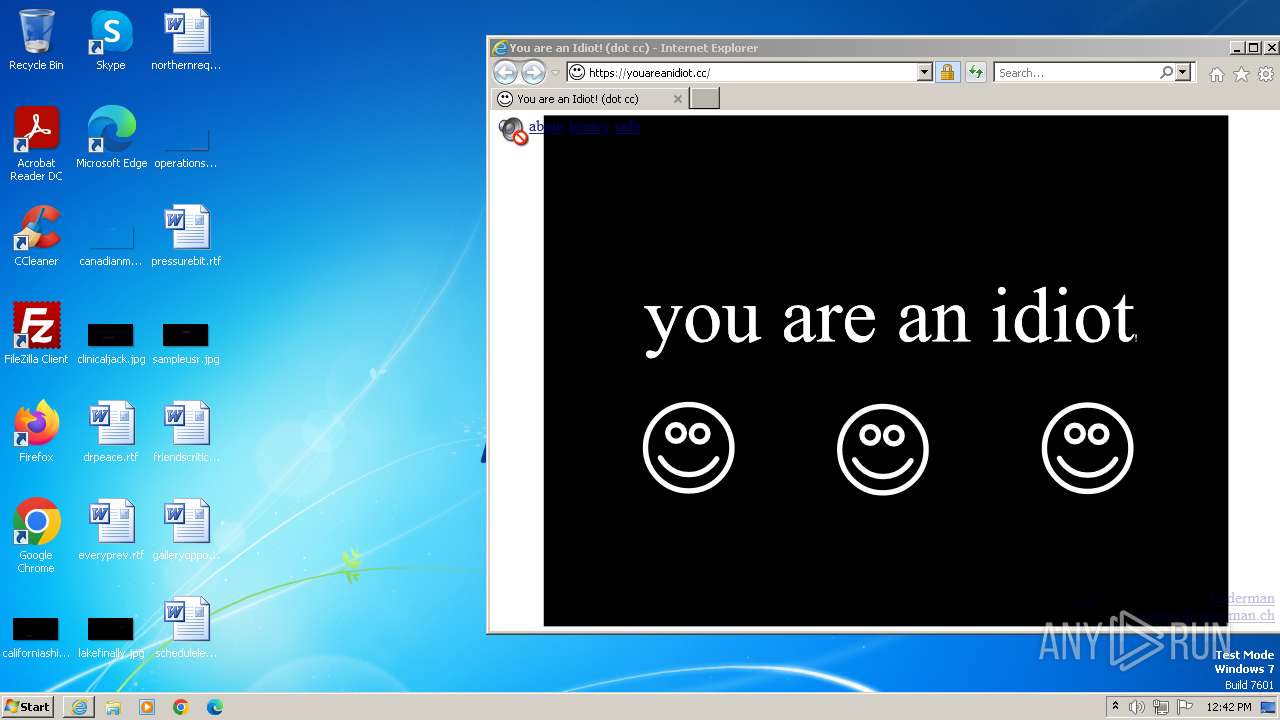Click Internet Explorer taskbar button
The height and width of the screenshot is (720, 1280).
pos(79,706)
